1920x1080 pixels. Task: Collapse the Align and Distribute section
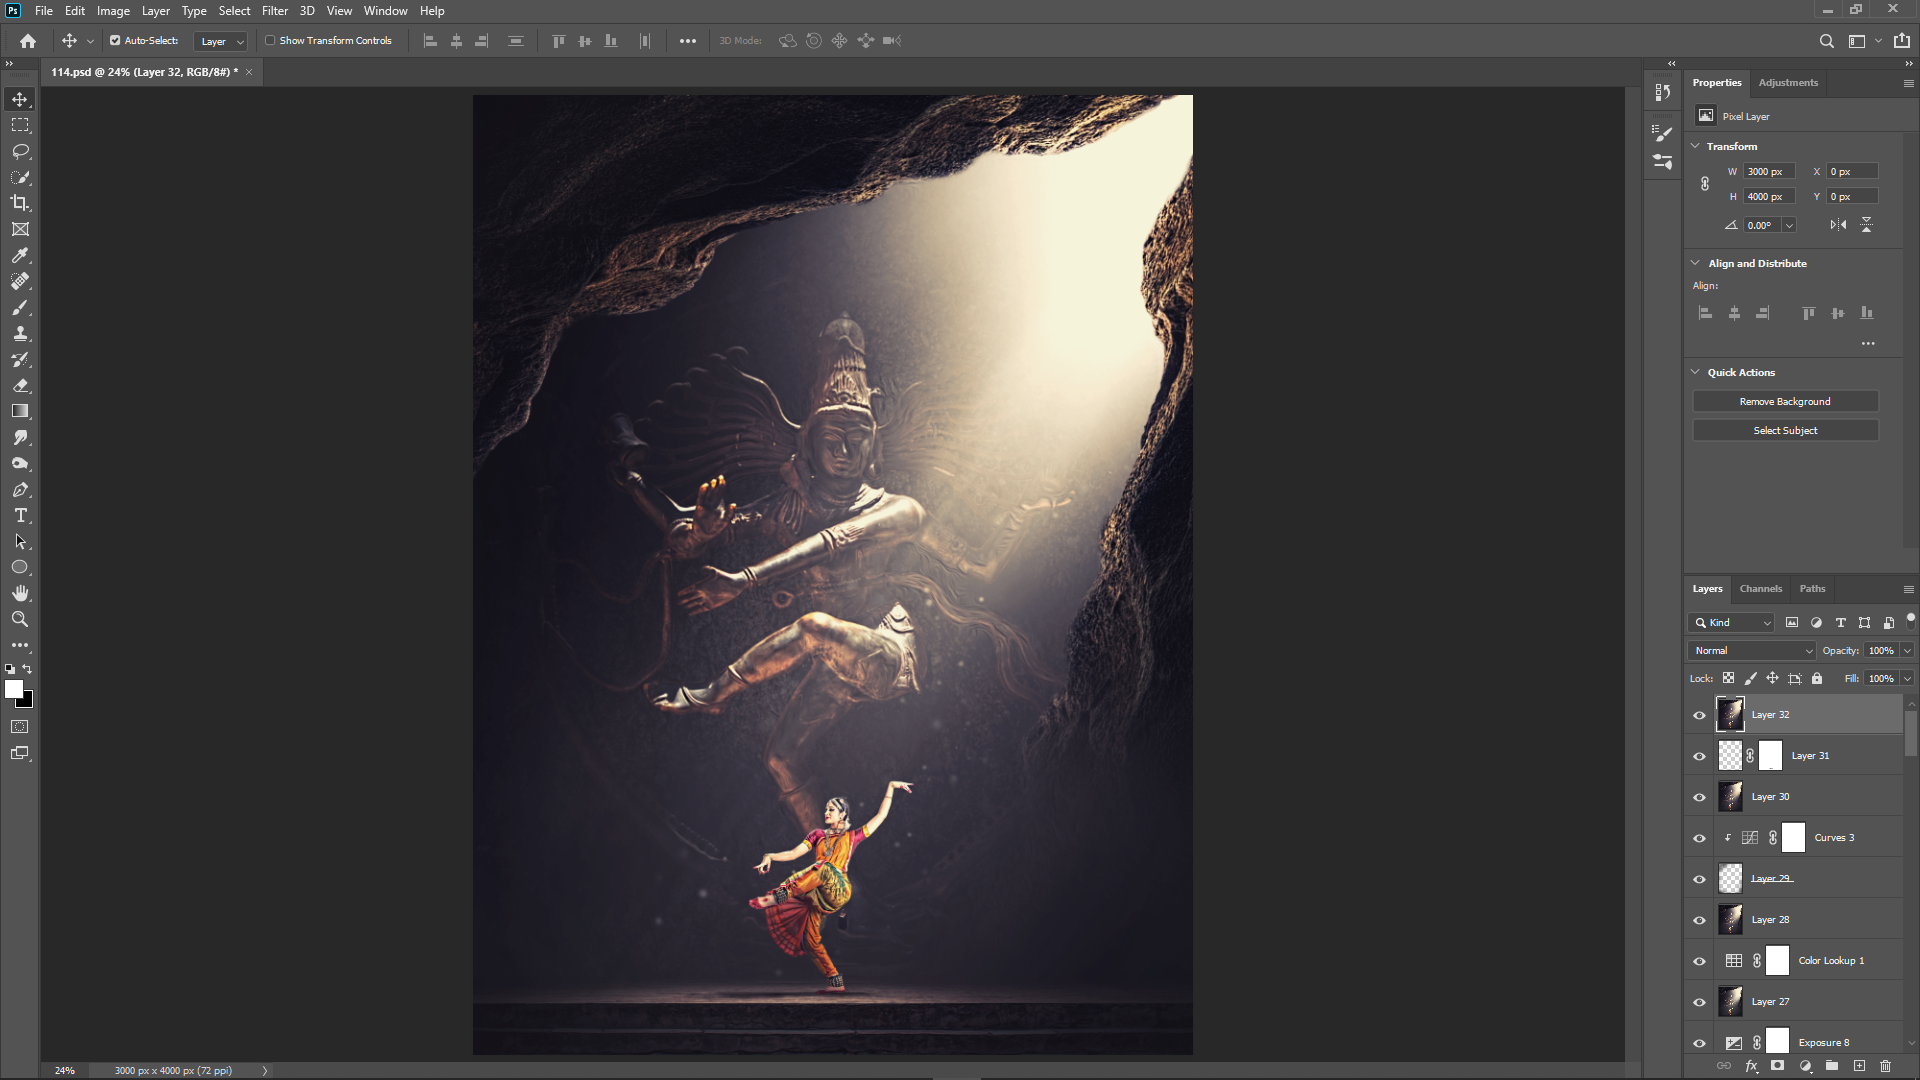1695,263
